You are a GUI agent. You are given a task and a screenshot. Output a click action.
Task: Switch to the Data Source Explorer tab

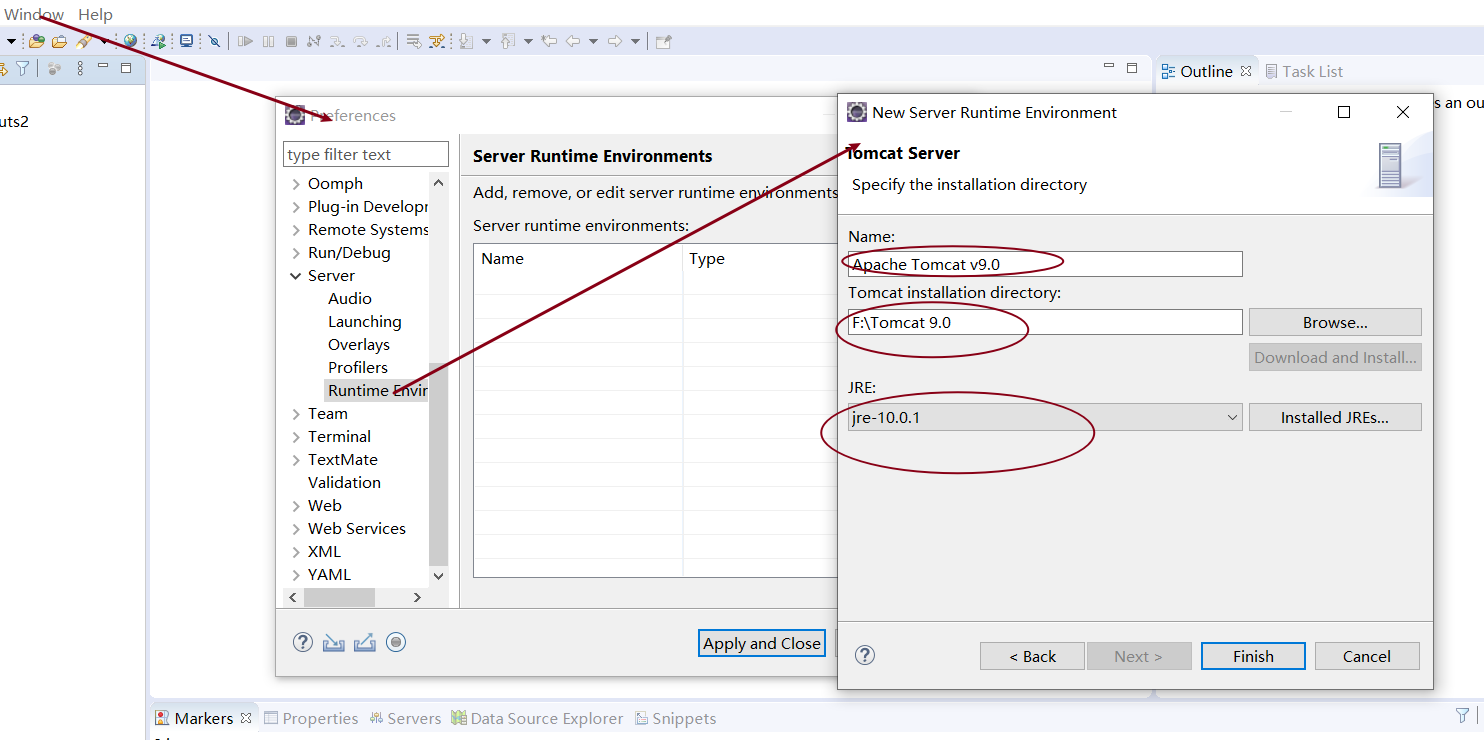[537, 718]
